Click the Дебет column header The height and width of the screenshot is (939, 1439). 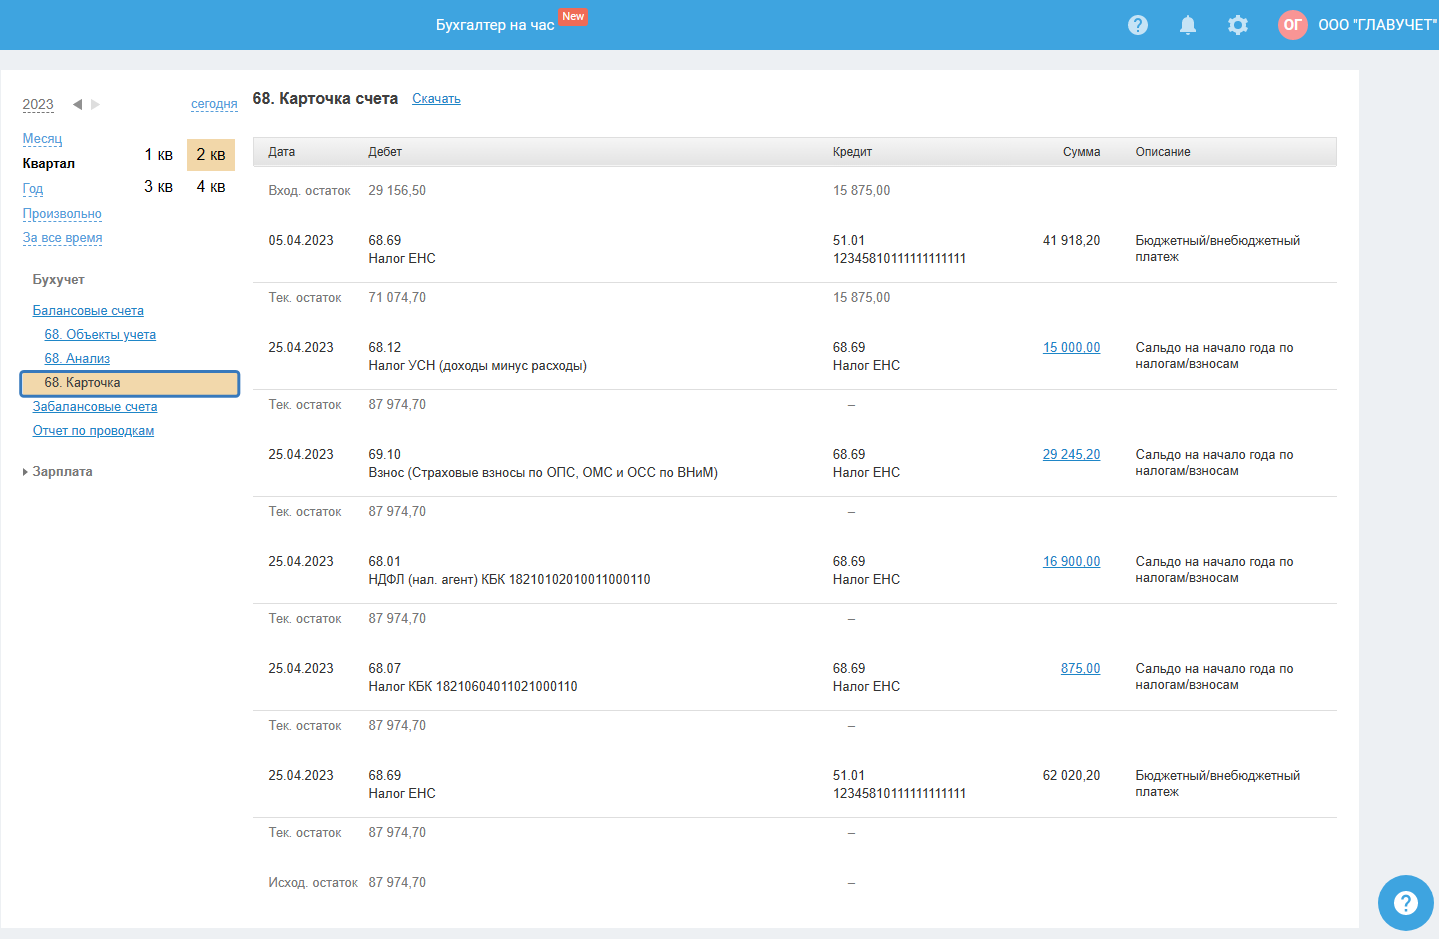pos(385,152)
